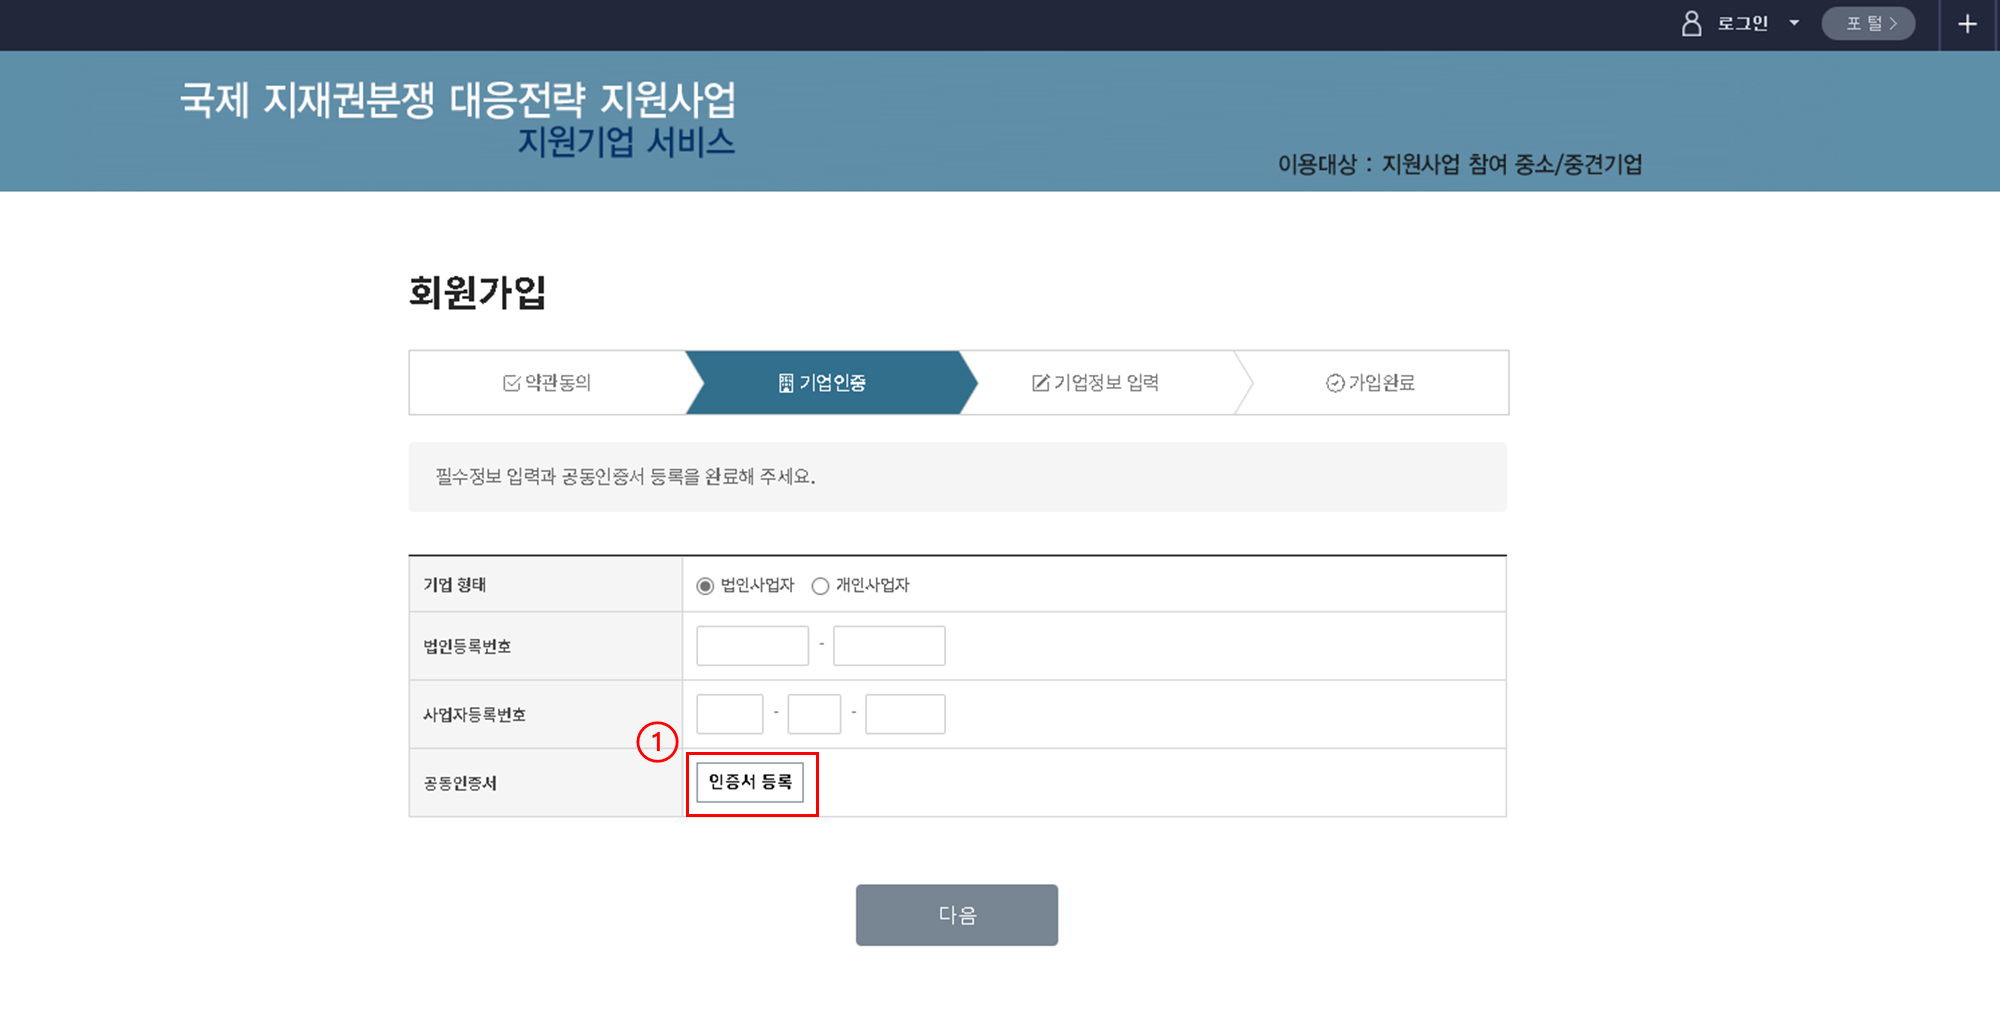Click the checkmark icon in 가입완료 step

coord(1334,383)
